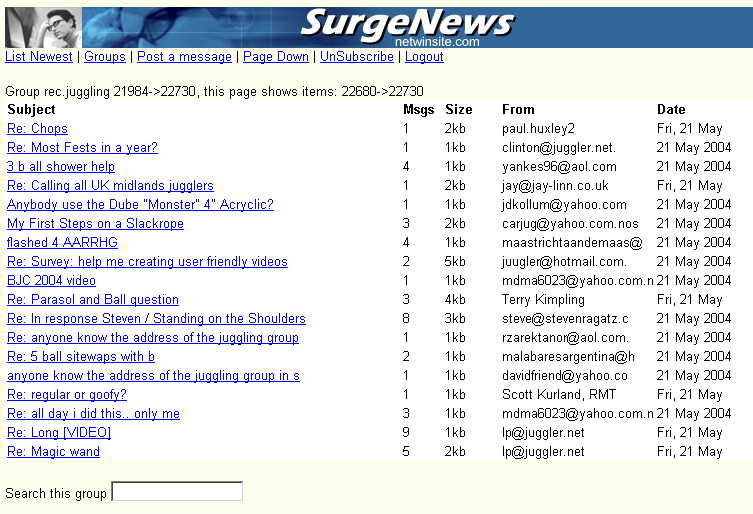Click the SurgeNews banner logo
The image size is (753, 514).
coord(406,25)
